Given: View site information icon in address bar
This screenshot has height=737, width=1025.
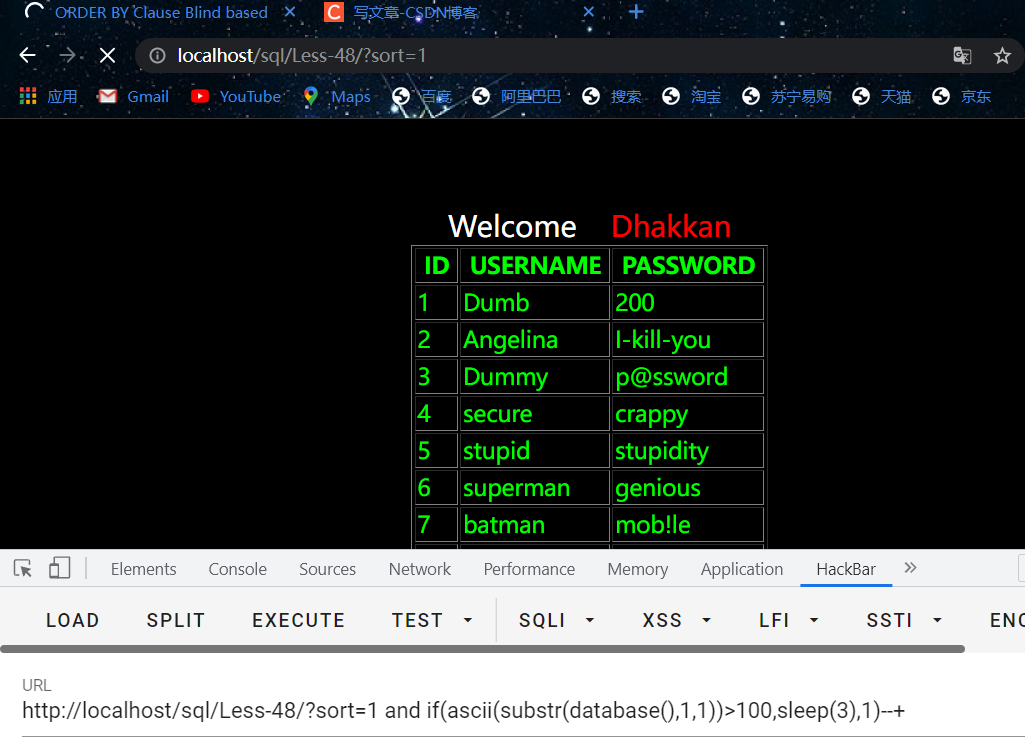Looking at the screenshot, I should 158,56.
